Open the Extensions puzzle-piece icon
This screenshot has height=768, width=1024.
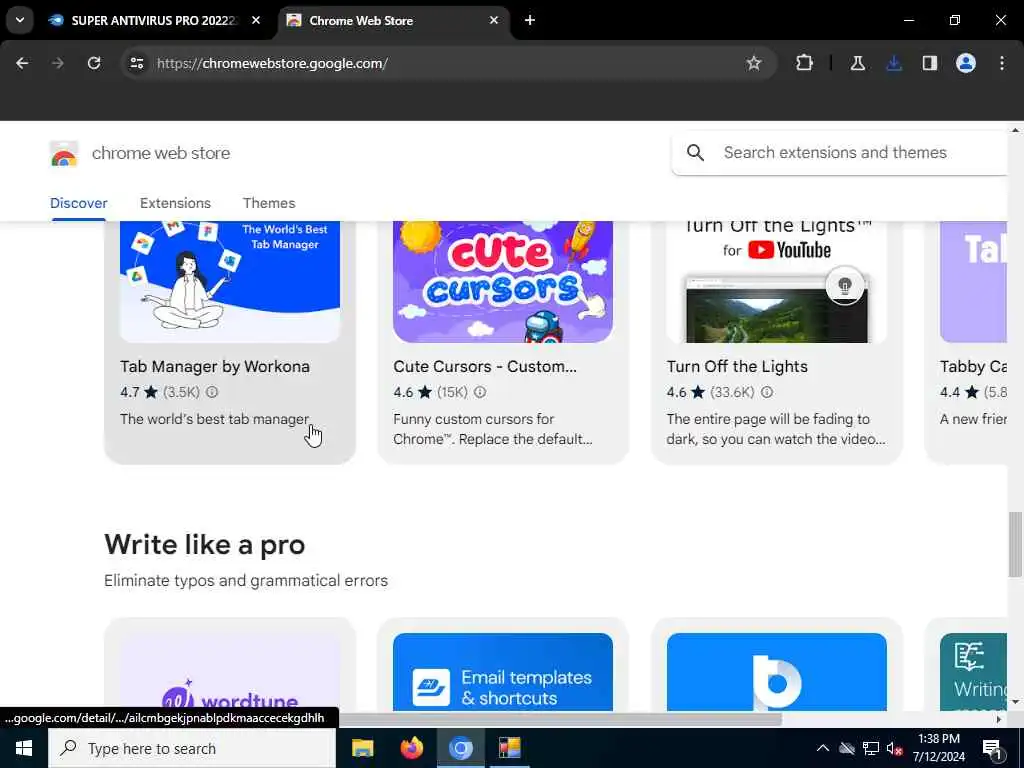(x=804, y=63)
